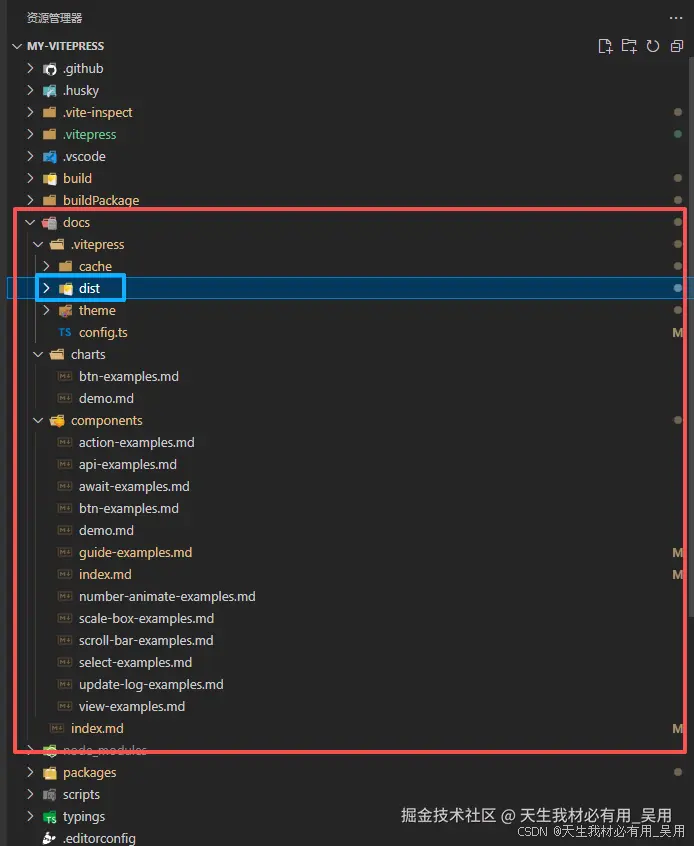Open view-examples.md in components

coord(131,707)
